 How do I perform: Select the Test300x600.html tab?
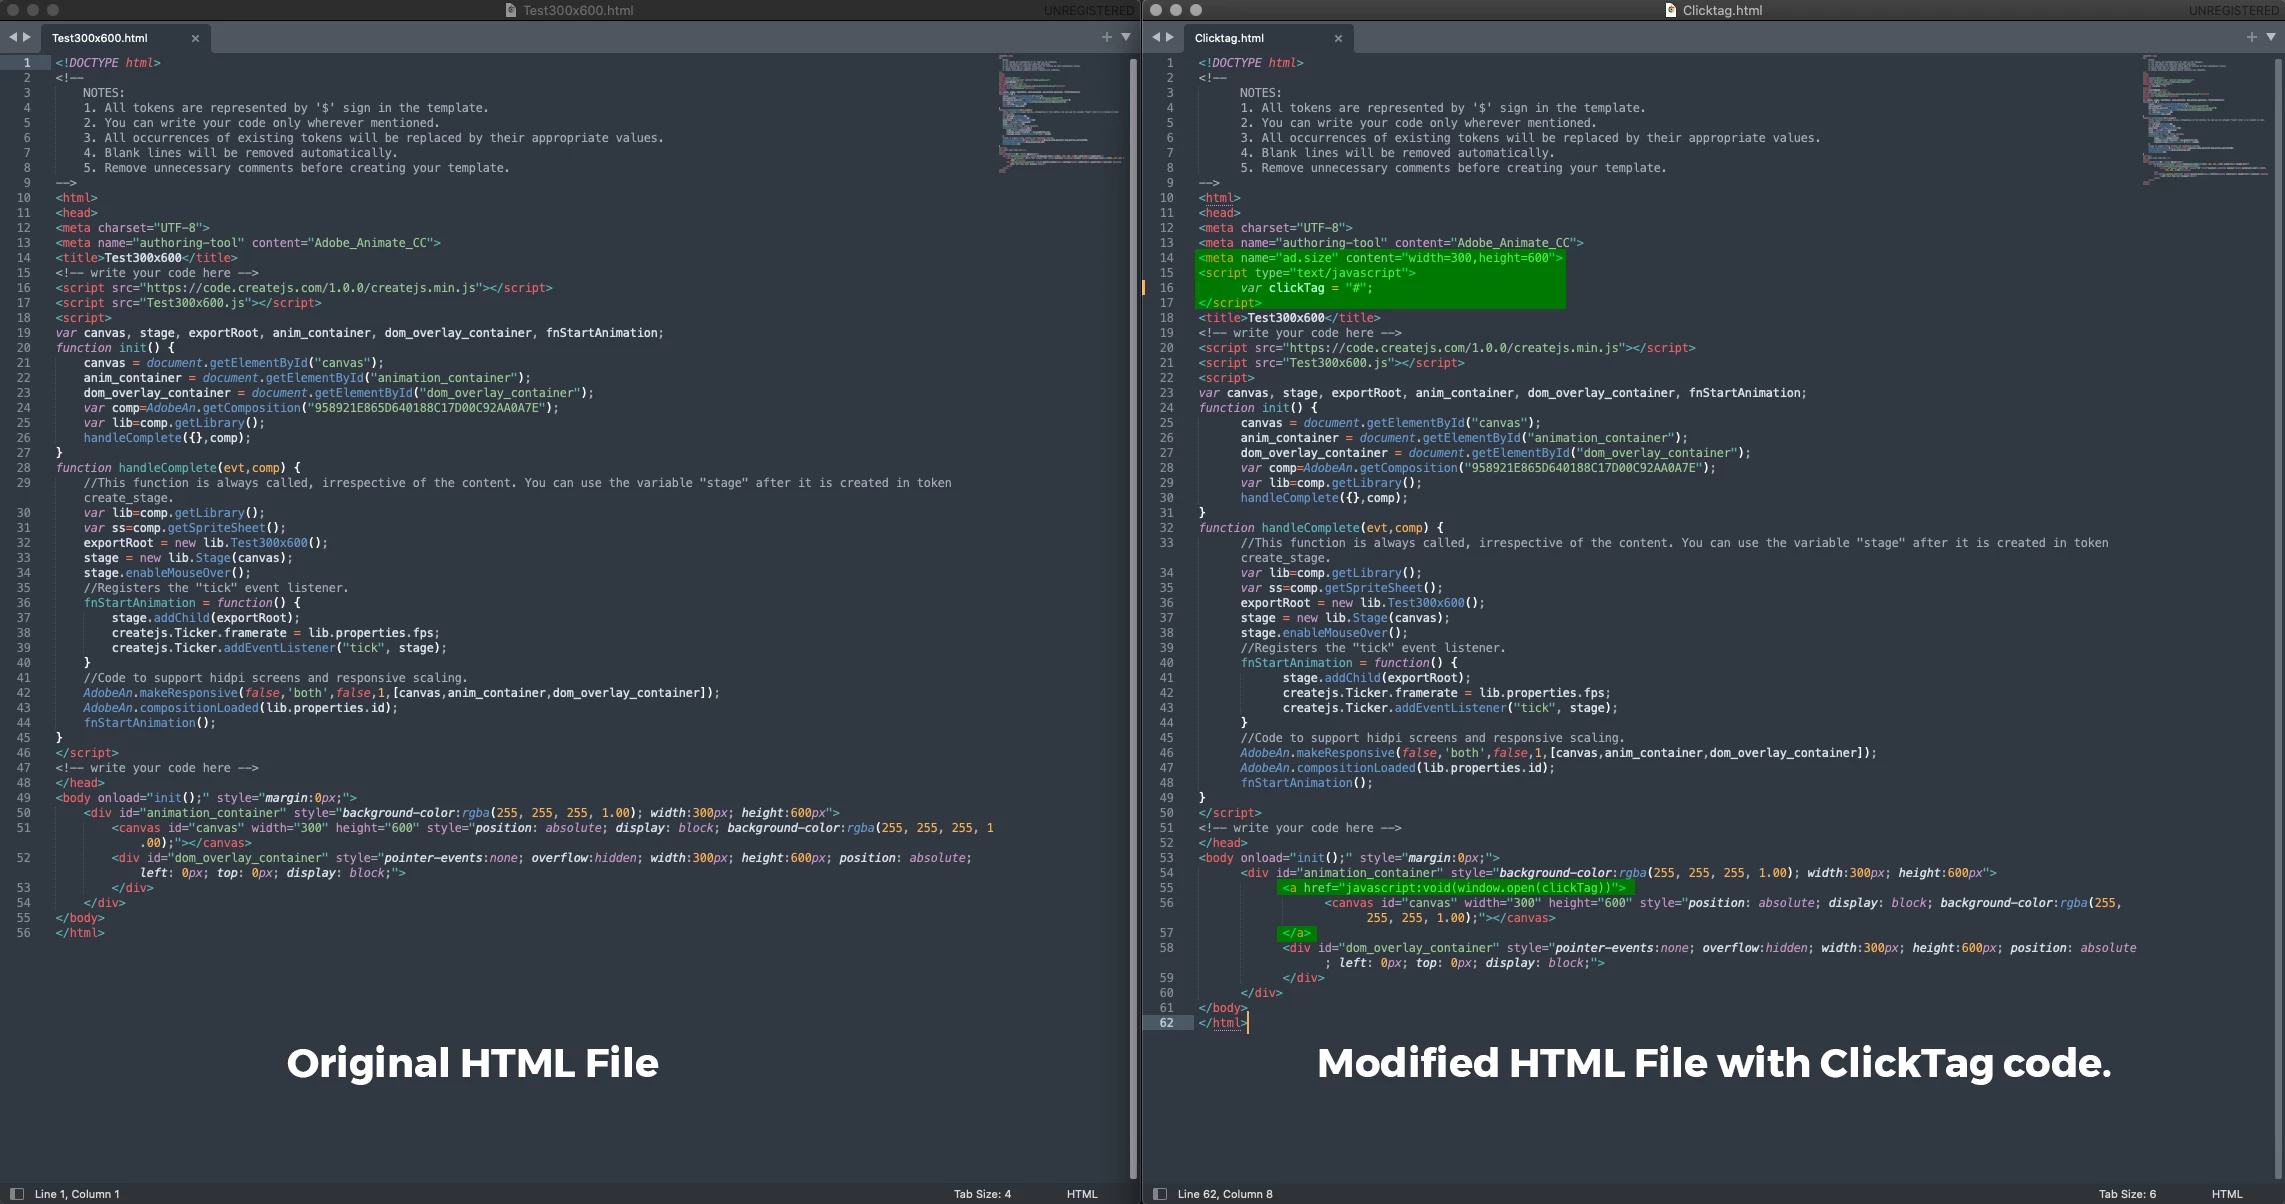point(100,38)
